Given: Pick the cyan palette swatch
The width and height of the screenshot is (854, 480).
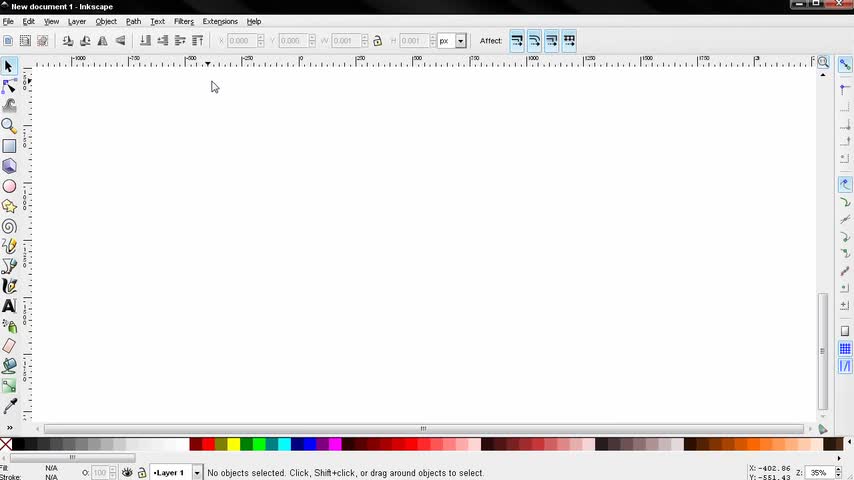Looking at the screenshot, I should click(x=284, y=444).
